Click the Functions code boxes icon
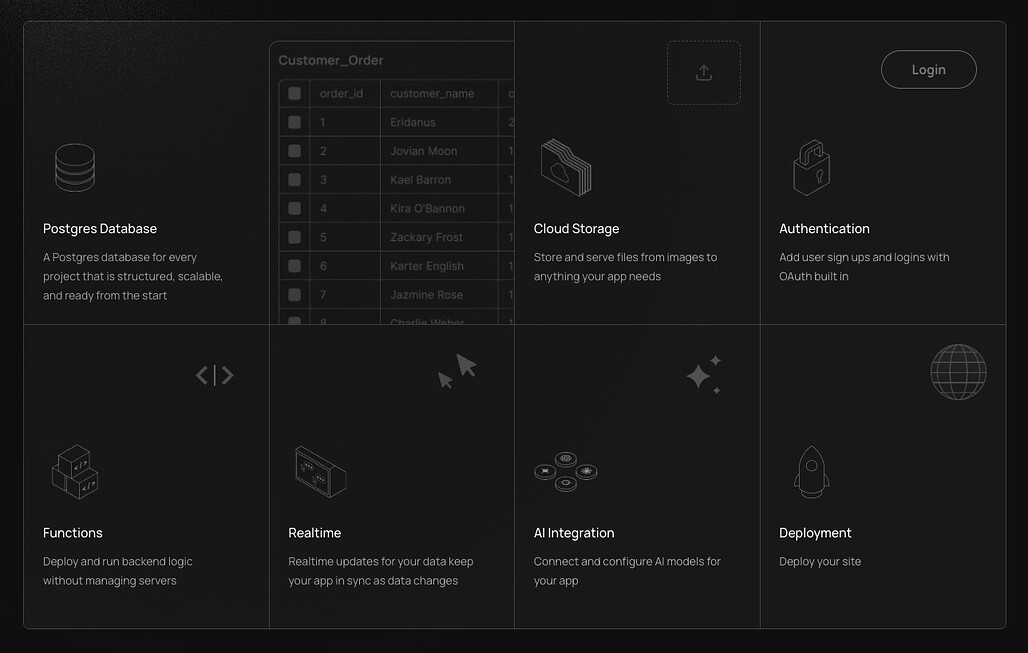The image size is (1028, 653). coord(75,472)
